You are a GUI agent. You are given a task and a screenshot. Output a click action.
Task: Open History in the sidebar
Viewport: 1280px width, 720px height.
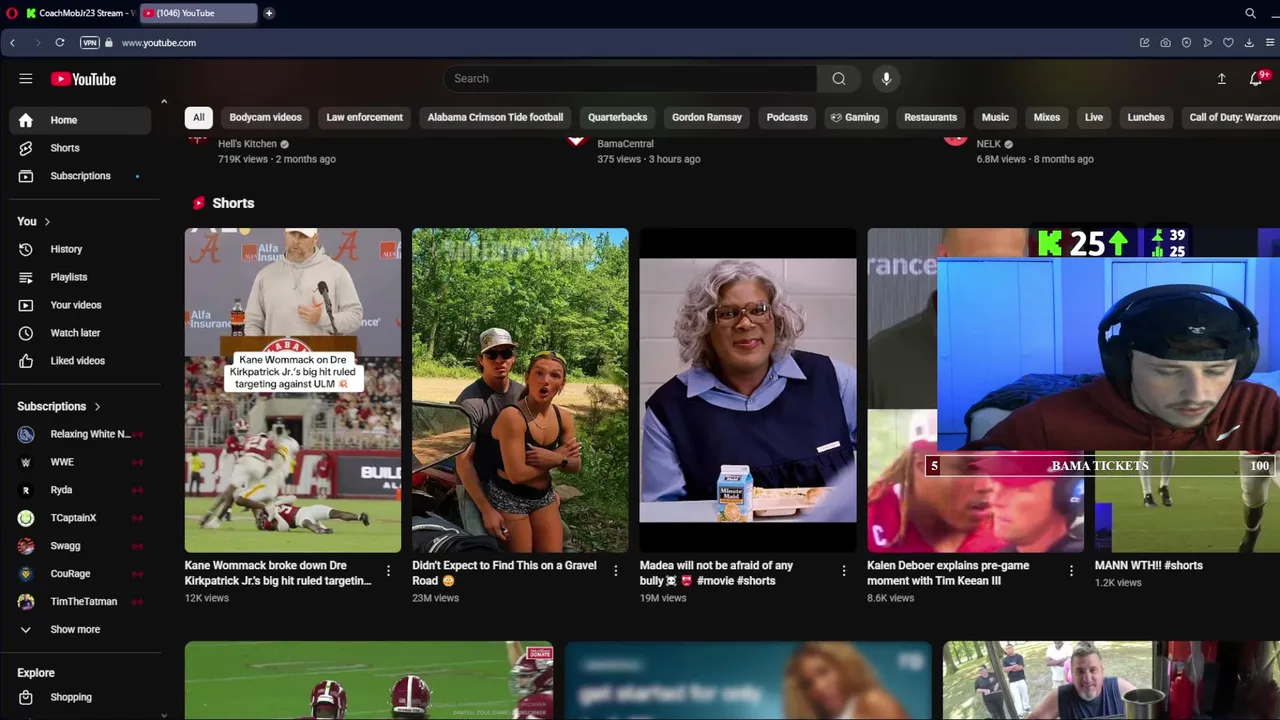pyautogui.click(x=80, y=249)
